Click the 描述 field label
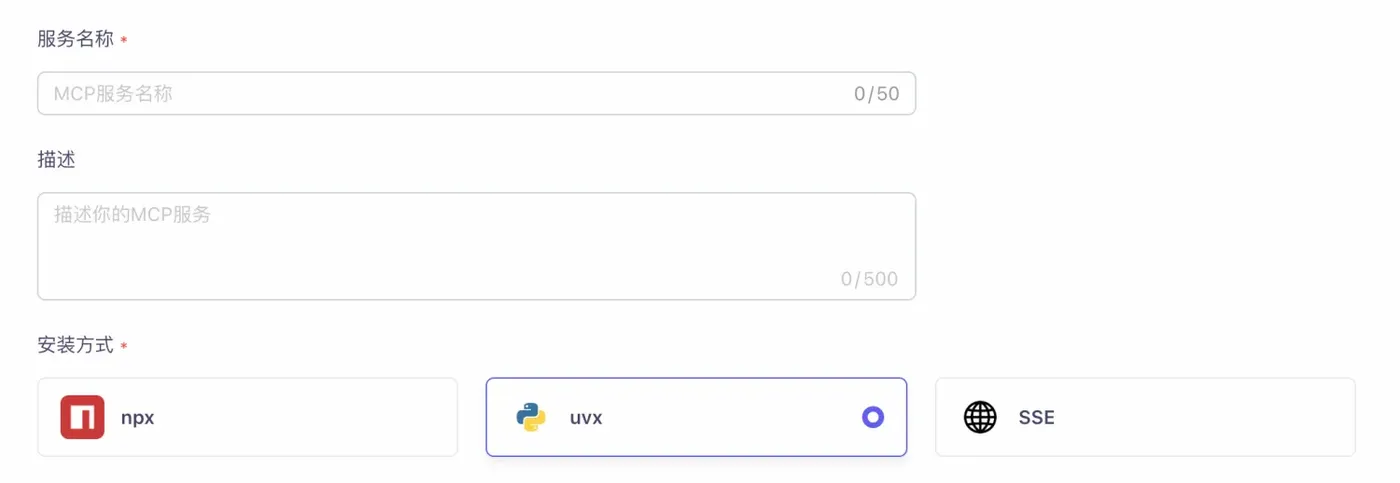1400x483 pixels. click(x=56, y=160)
